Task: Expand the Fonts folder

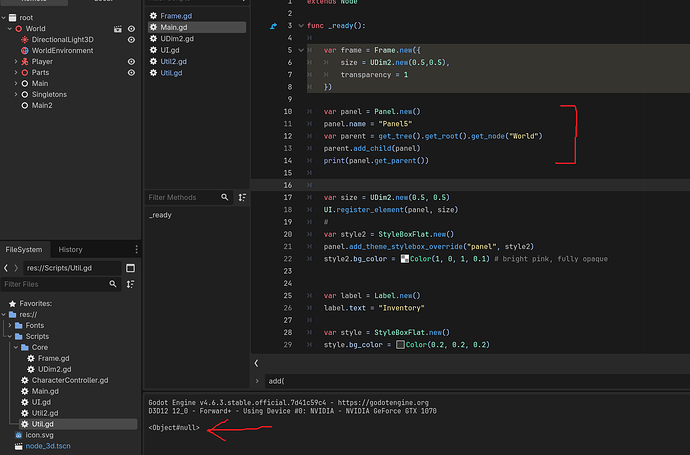Action: (x=10, y=326)
